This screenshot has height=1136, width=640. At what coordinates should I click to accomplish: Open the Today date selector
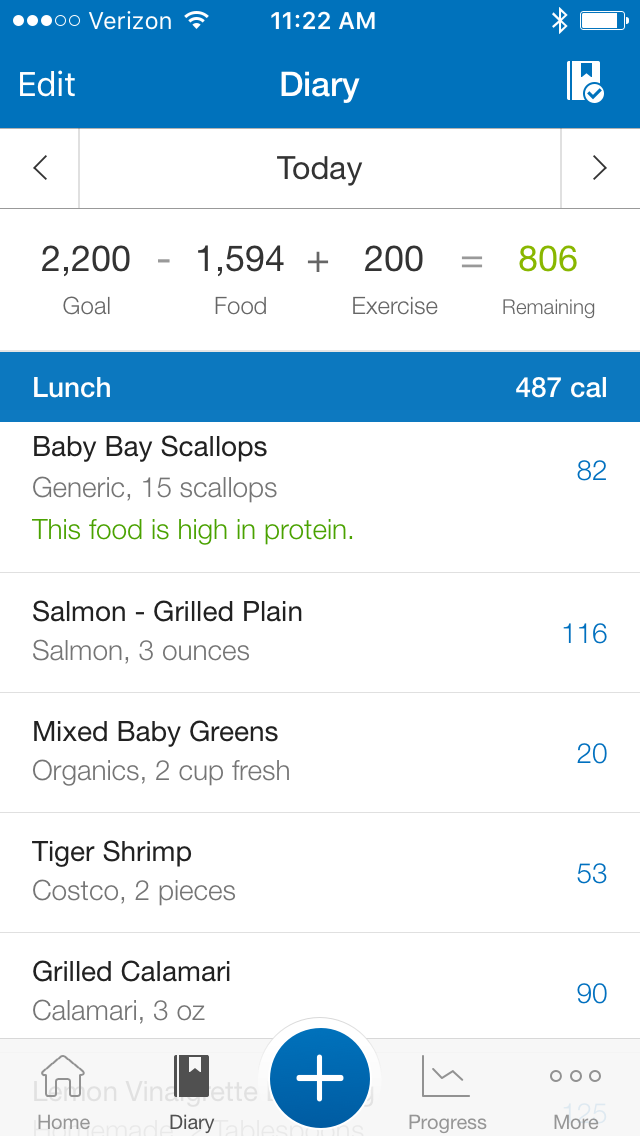(x=319, y=168)
